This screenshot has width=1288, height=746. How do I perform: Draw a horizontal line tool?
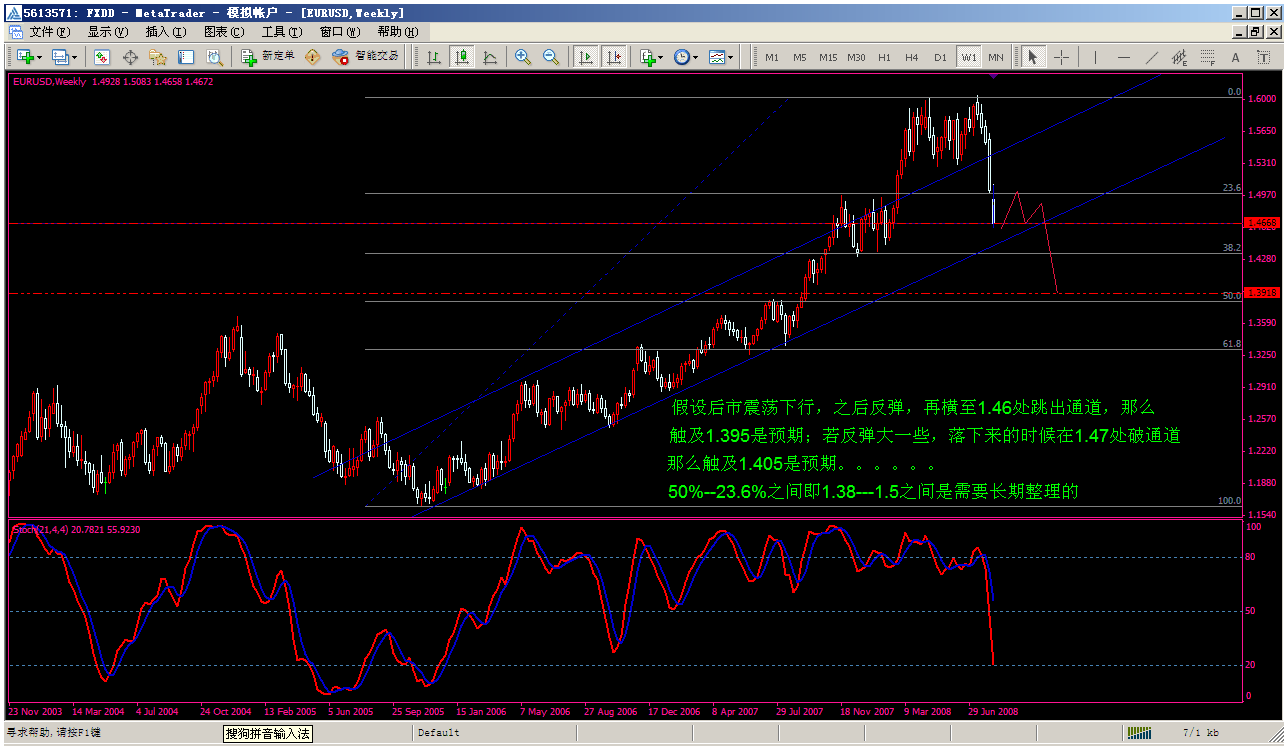coord(1123,57)
